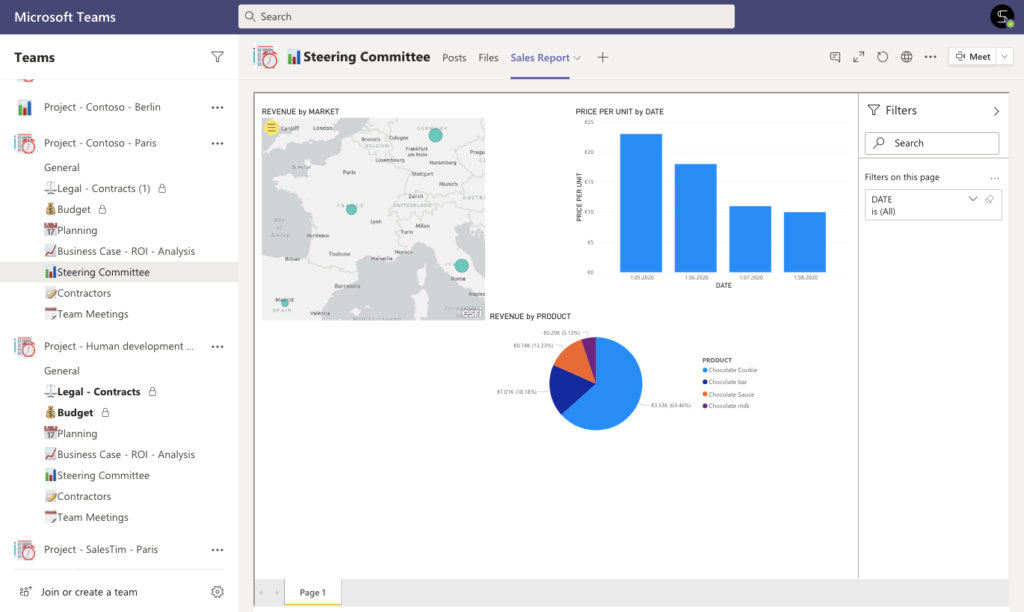This screenshot has height=612, width=1024.
Task: Open more options for the tab header
Action: pos(931,57)
